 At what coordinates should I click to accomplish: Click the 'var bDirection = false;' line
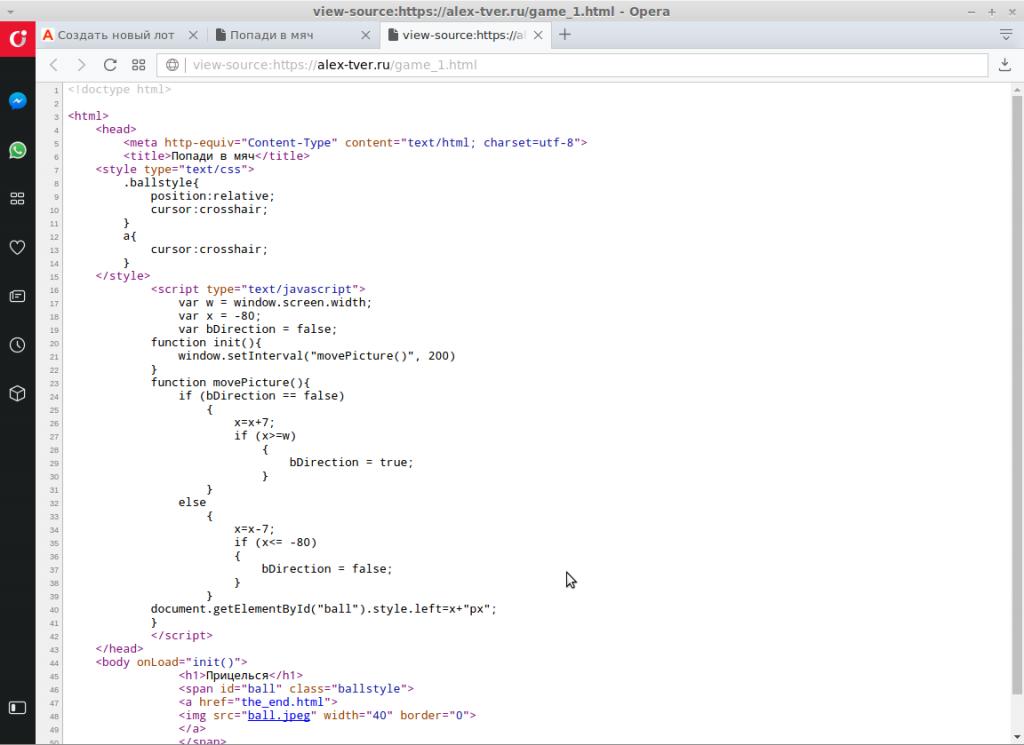pyautogui.click(x=257, y=328)
